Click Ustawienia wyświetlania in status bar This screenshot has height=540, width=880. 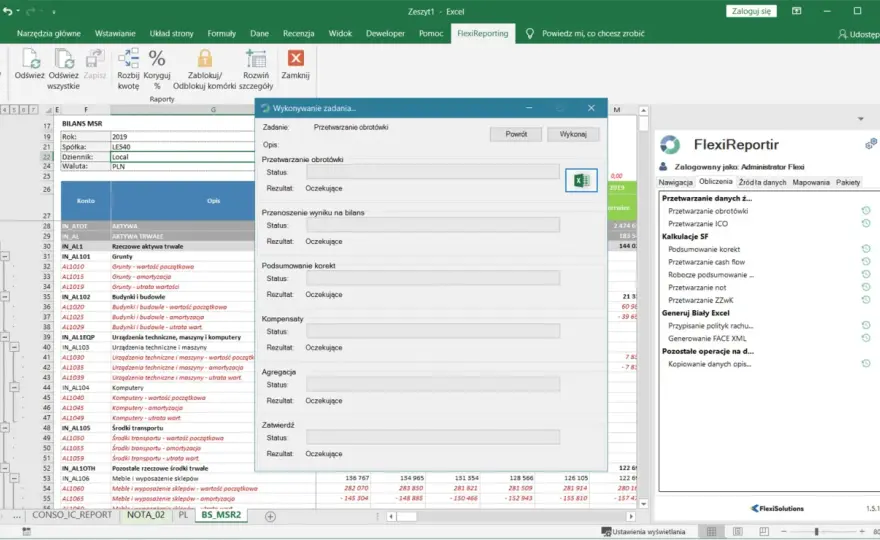(x=643, y=531)
